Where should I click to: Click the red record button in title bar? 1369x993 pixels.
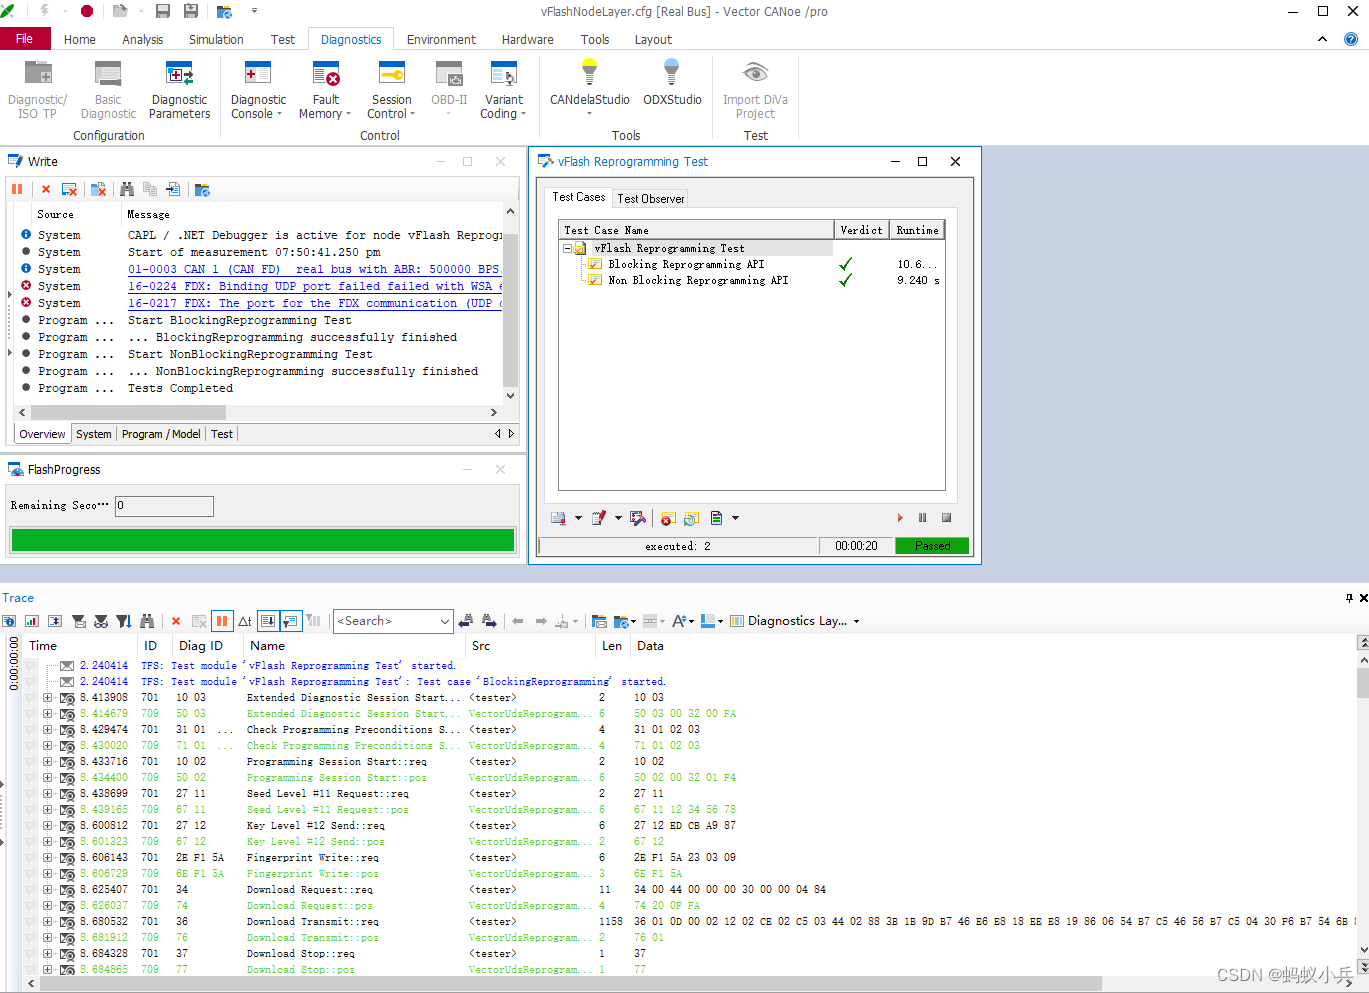coord(87,11)
